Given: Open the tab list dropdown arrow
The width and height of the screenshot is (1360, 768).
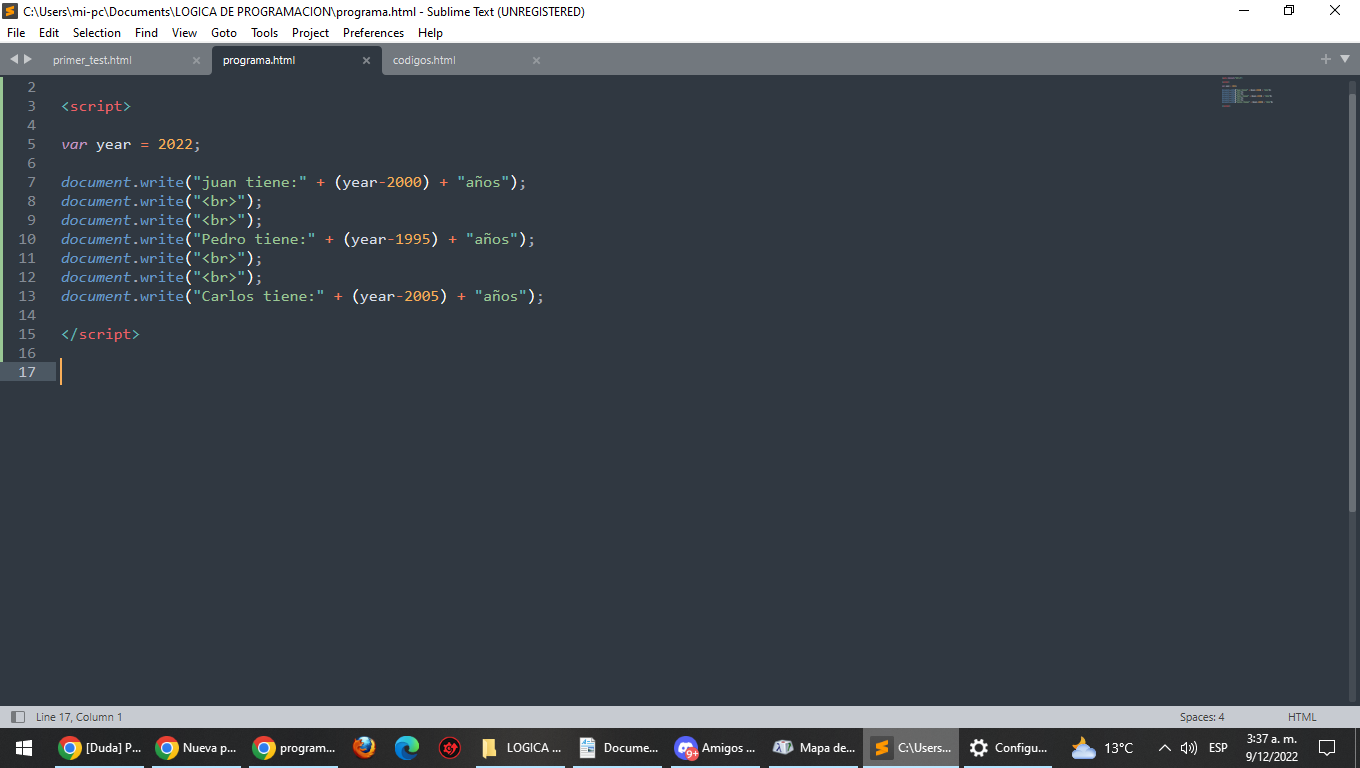Looking at the screenshot, I should click(x=1344, y=59).
